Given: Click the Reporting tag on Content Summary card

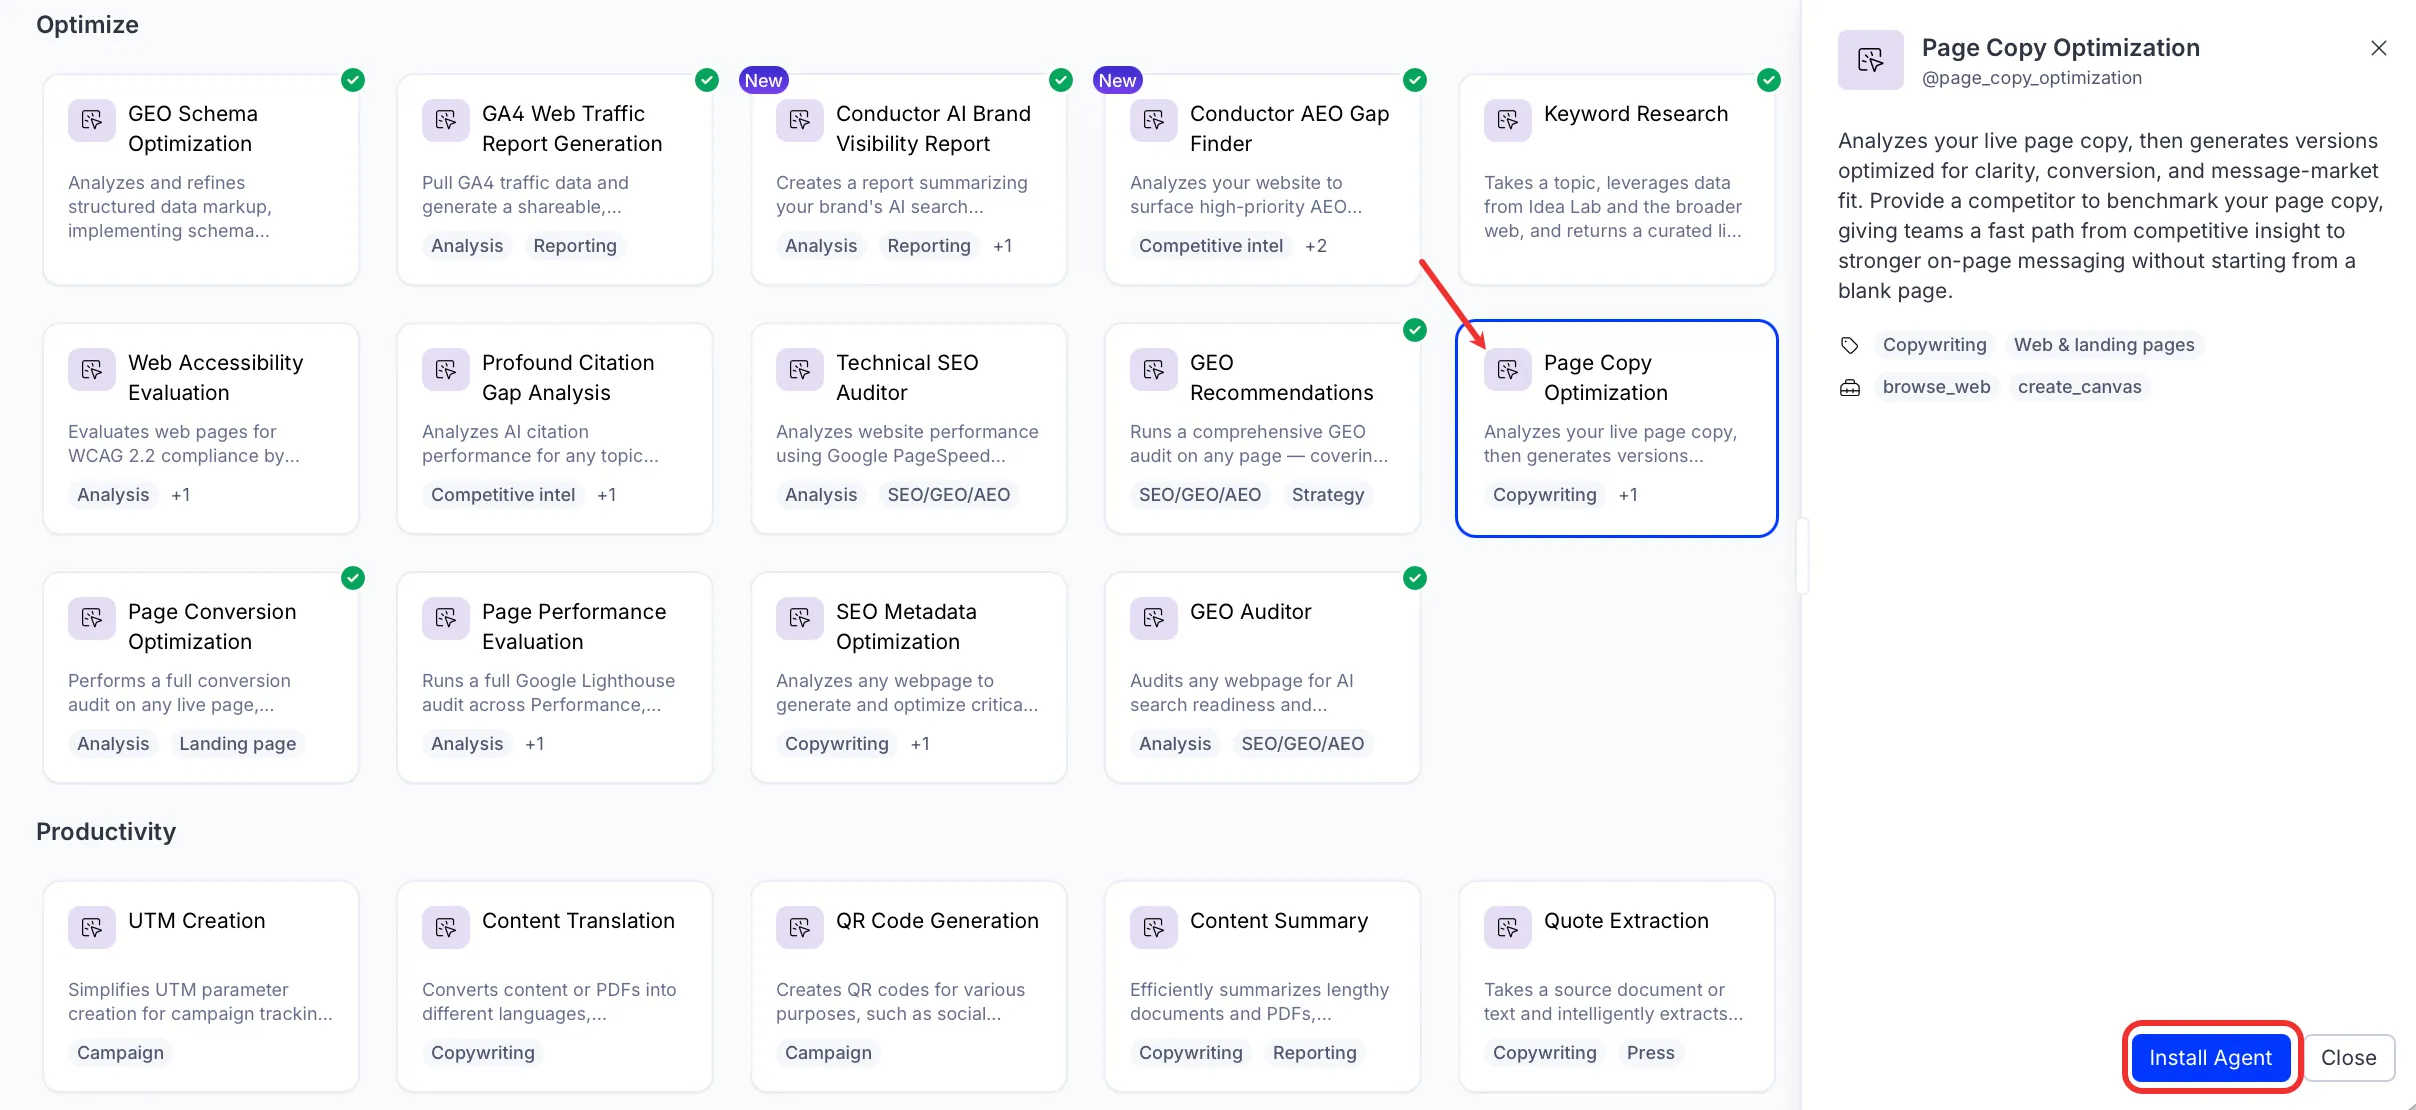Looking at the screenshot, I should 1314,1053.
